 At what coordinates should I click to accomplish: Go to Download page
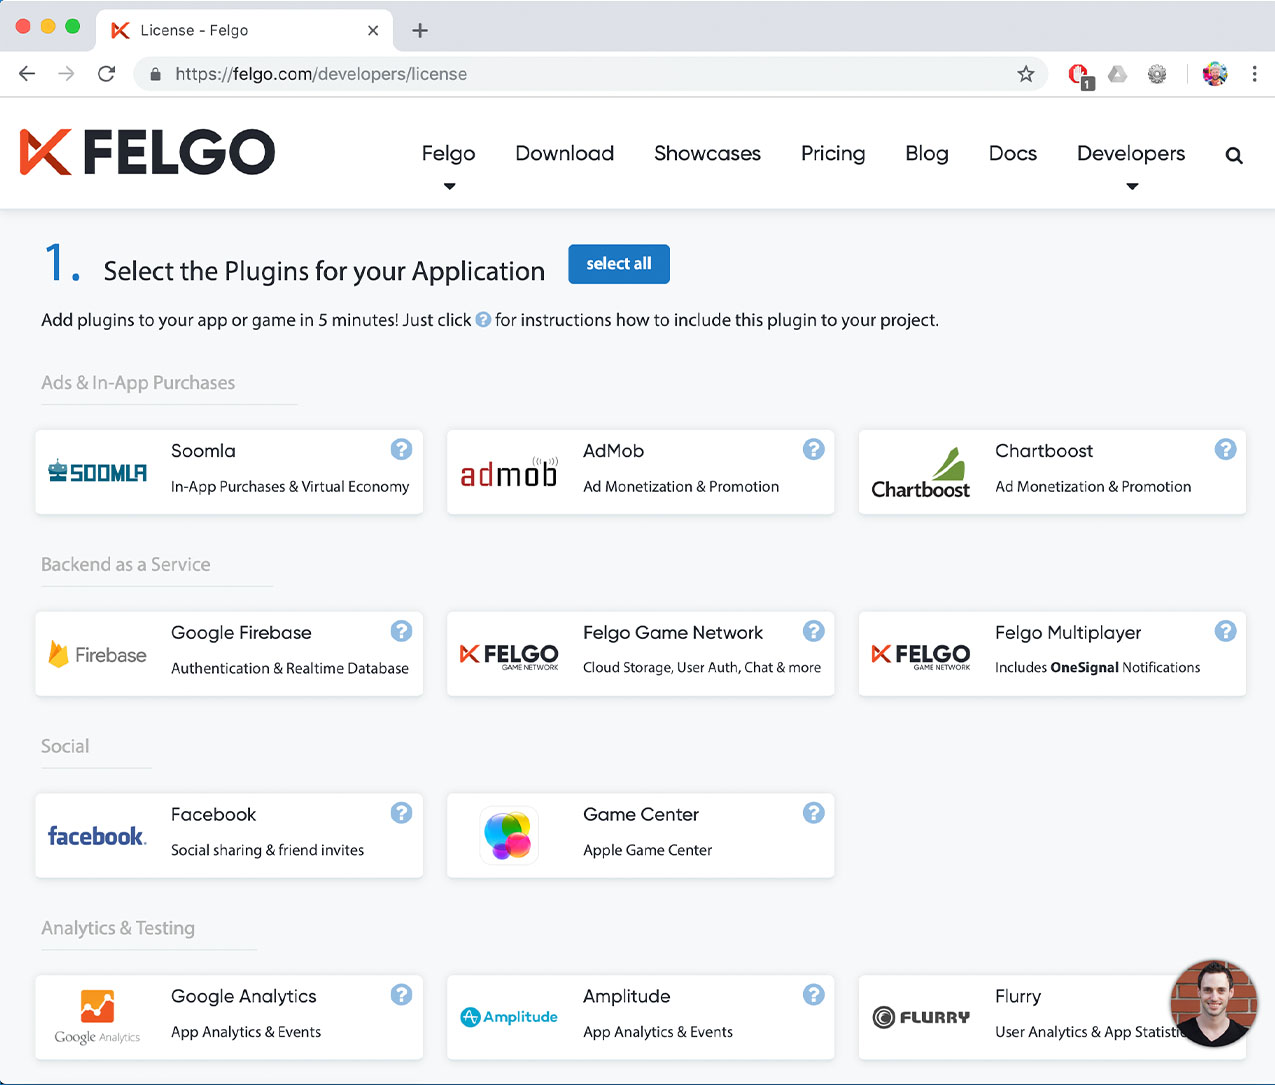click(x=564, y=153)
